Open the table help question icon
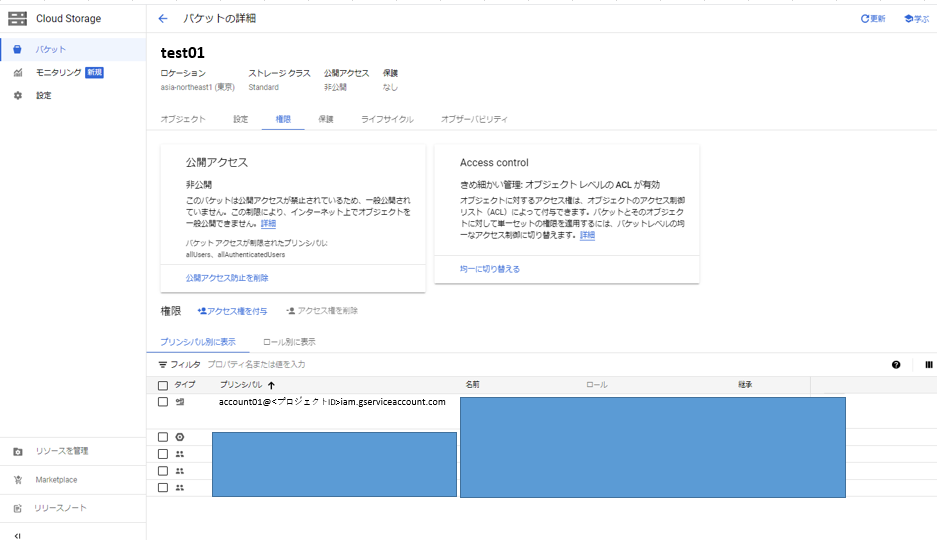 (x=896, y=364)
